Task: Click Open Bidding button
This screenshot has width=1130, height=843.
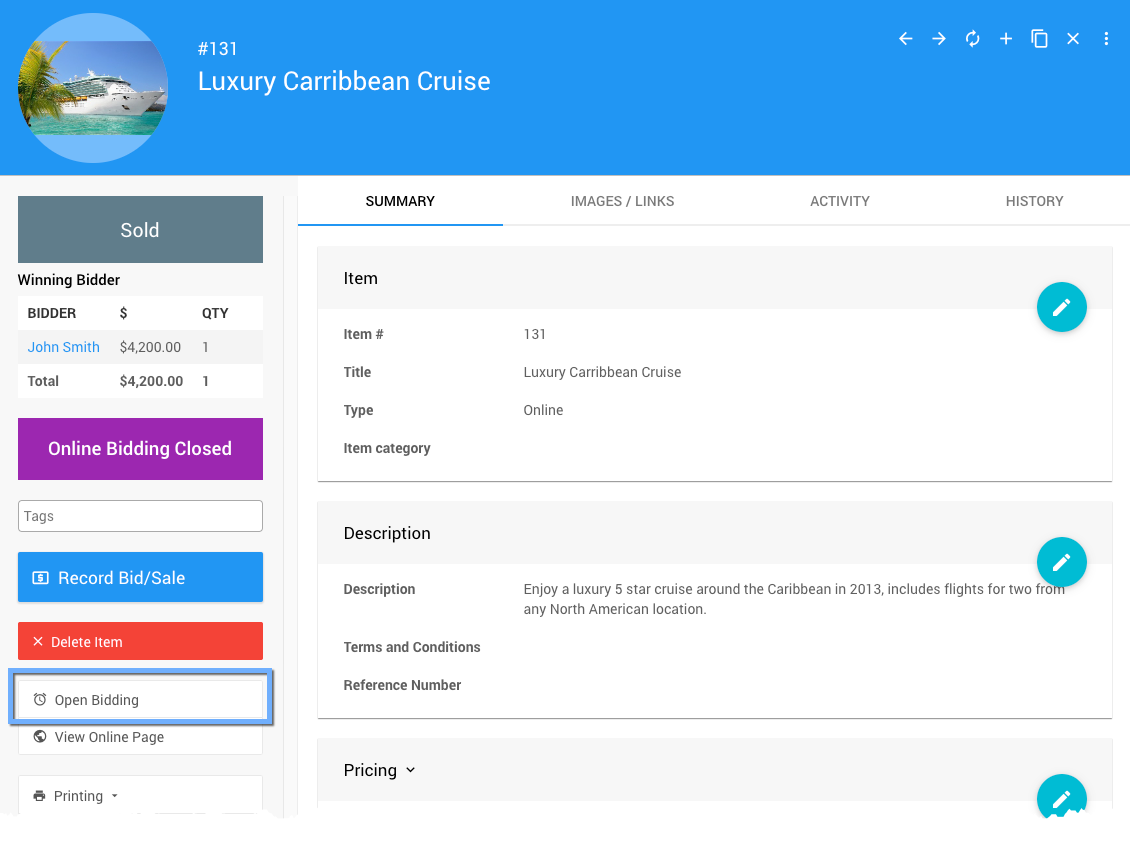Action: [x=140, y=700]
